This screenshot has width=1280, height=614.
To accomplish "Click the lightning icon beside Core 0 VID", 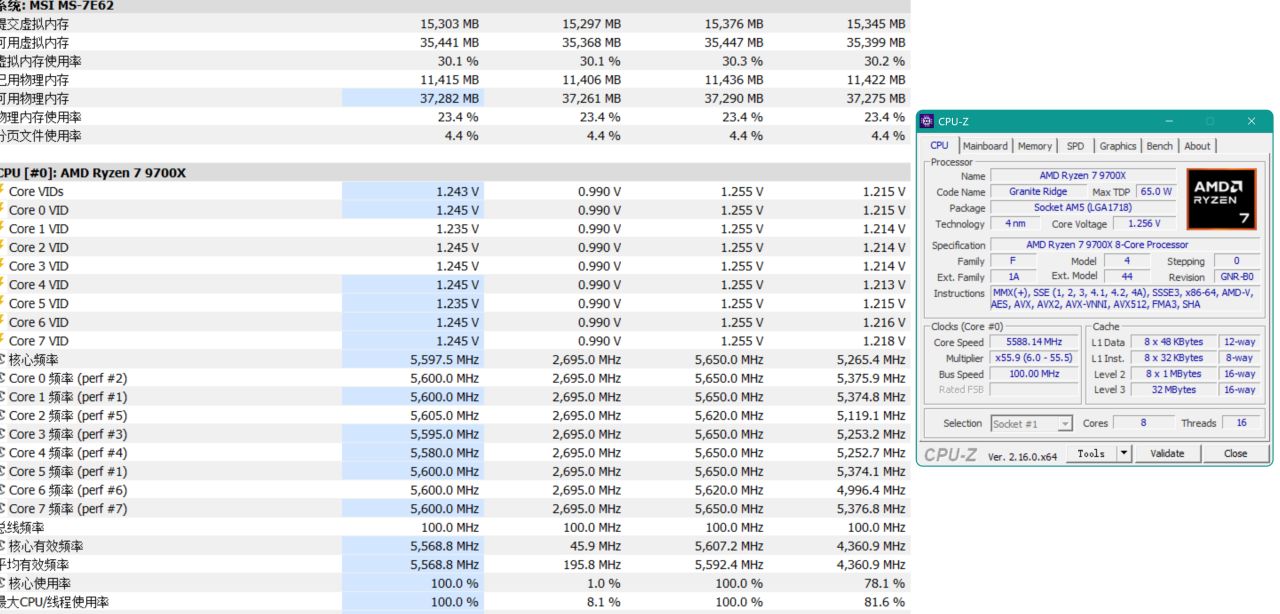I will 2,210.
